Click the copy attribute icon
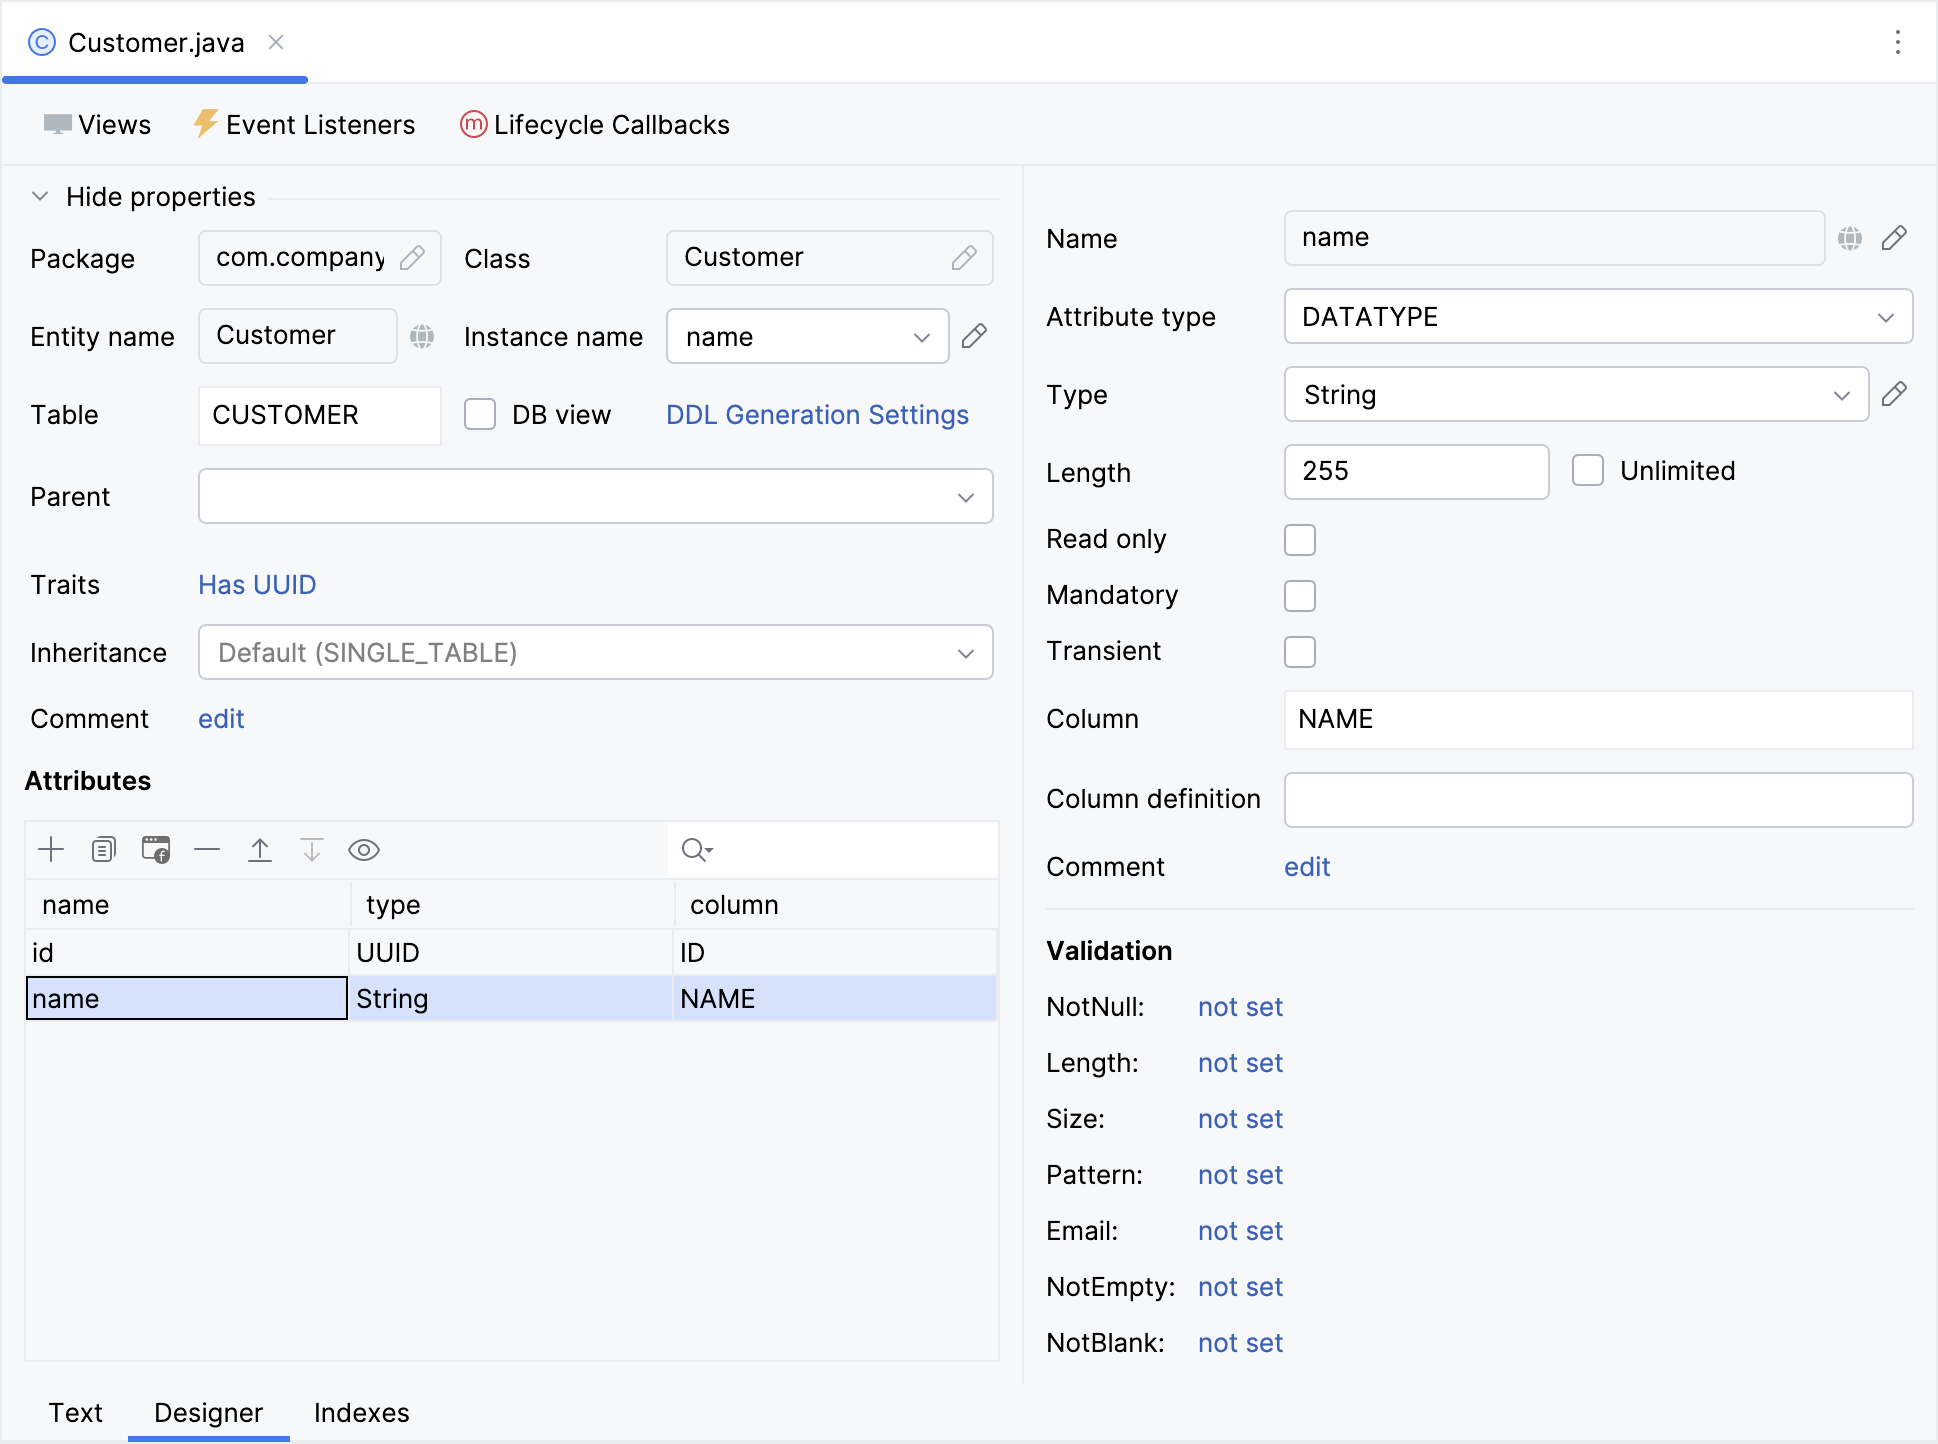Viewport: 1938px width, 1444px height. coord(103,850)
